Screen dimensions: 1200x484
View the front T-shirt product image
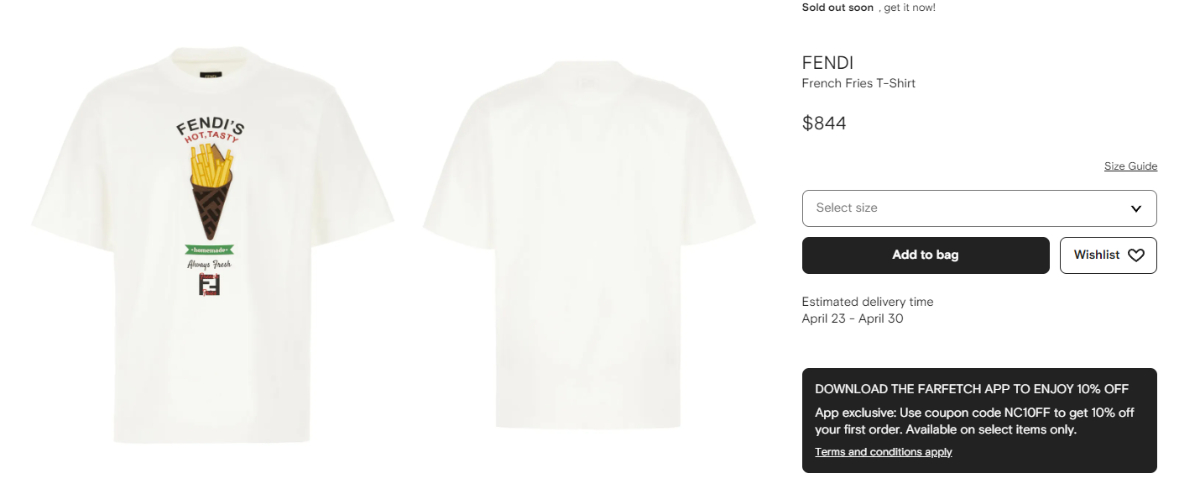point(212,242)
